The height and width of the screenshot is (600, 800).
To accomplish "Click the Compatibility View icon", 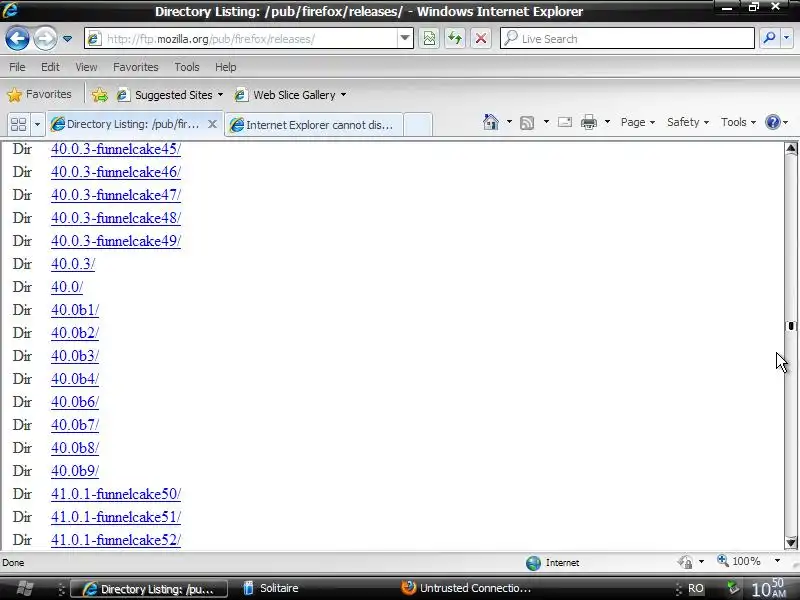I will pyautogui.click(x=429, y=39).
